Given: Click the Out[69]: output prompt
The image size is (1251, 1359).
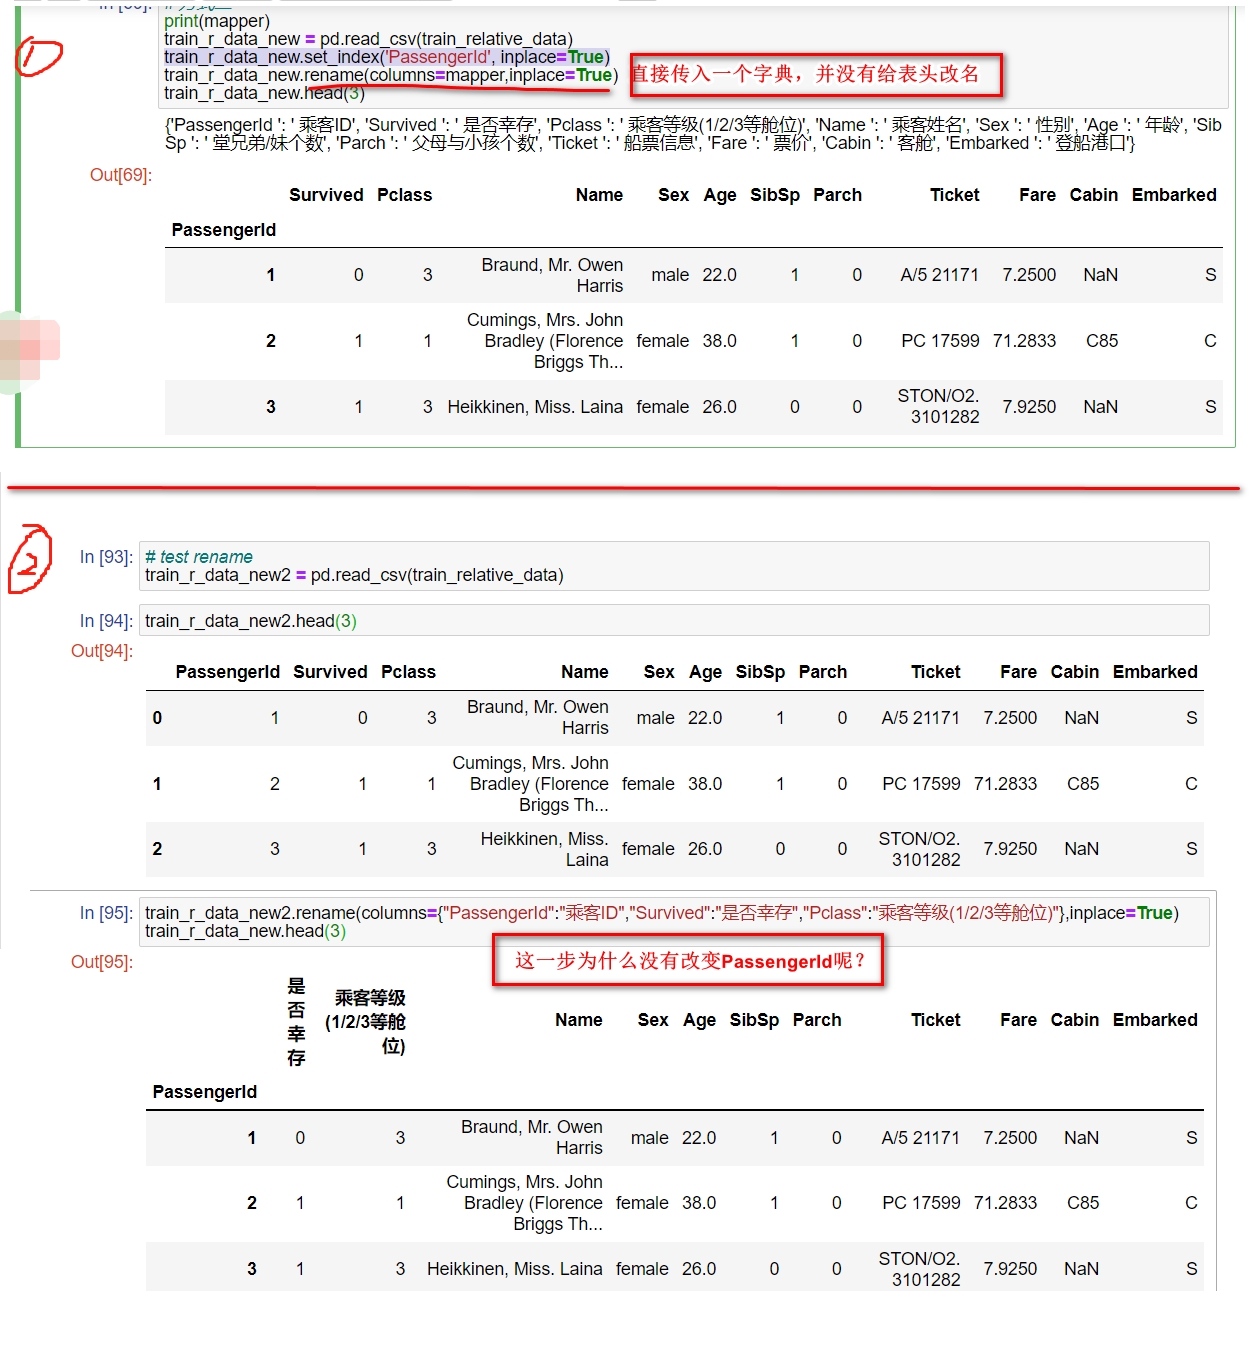Looking at the screenshot, I should (121, 175).
